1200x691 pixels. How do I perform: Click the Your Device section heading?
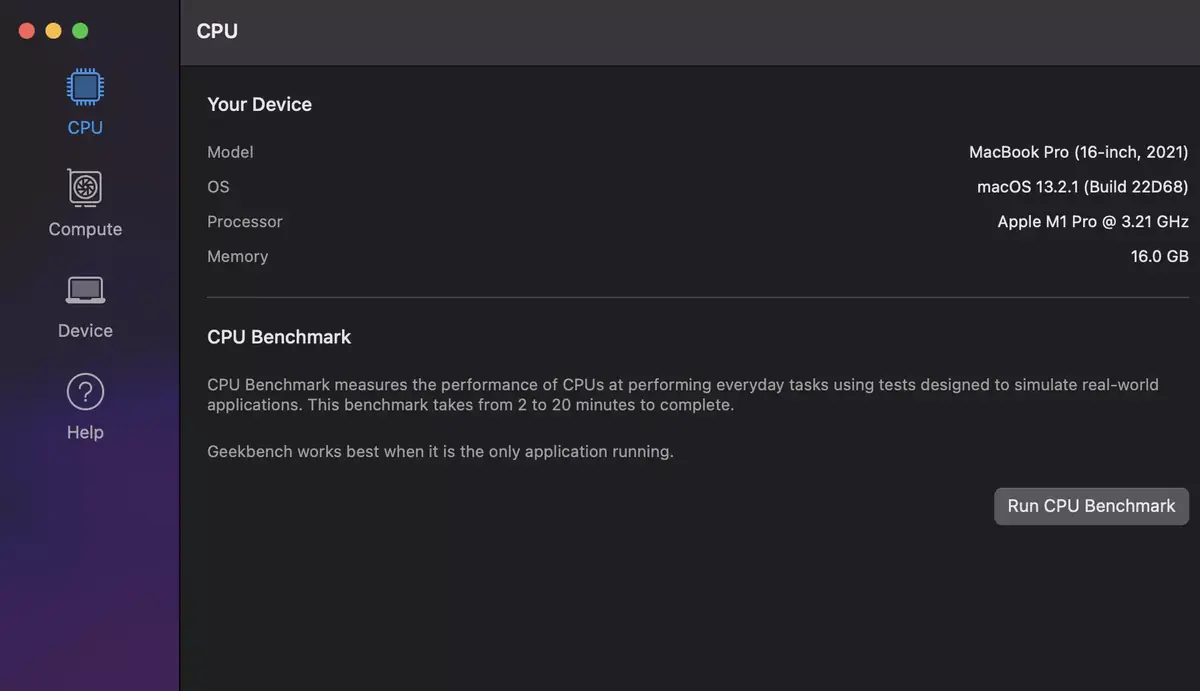[x=259, y=104]
